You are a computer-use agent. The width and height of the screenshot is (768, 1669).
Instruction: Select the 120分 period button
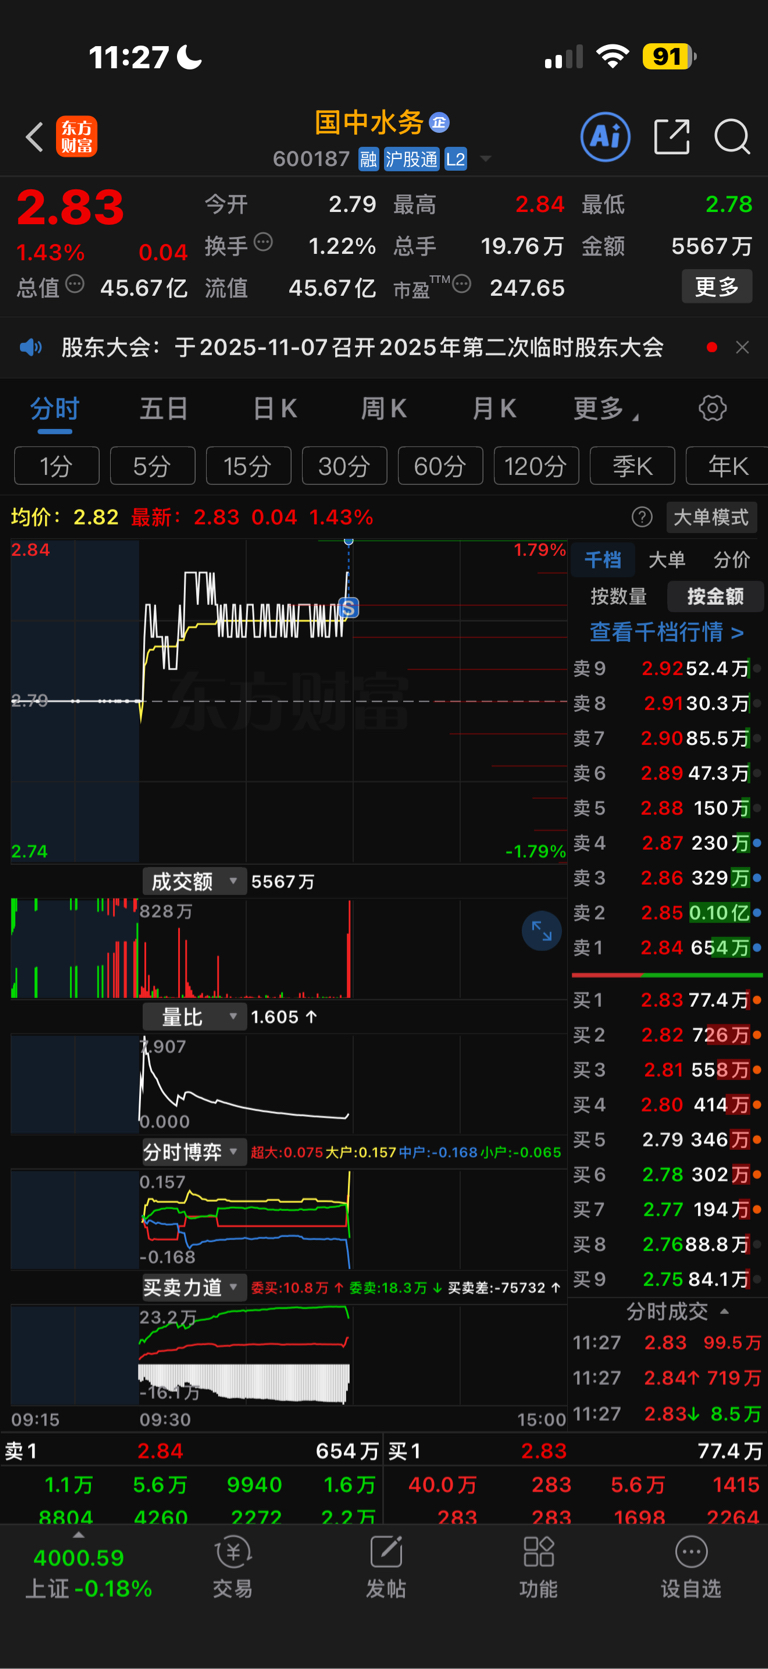click(x=536, y=466)
